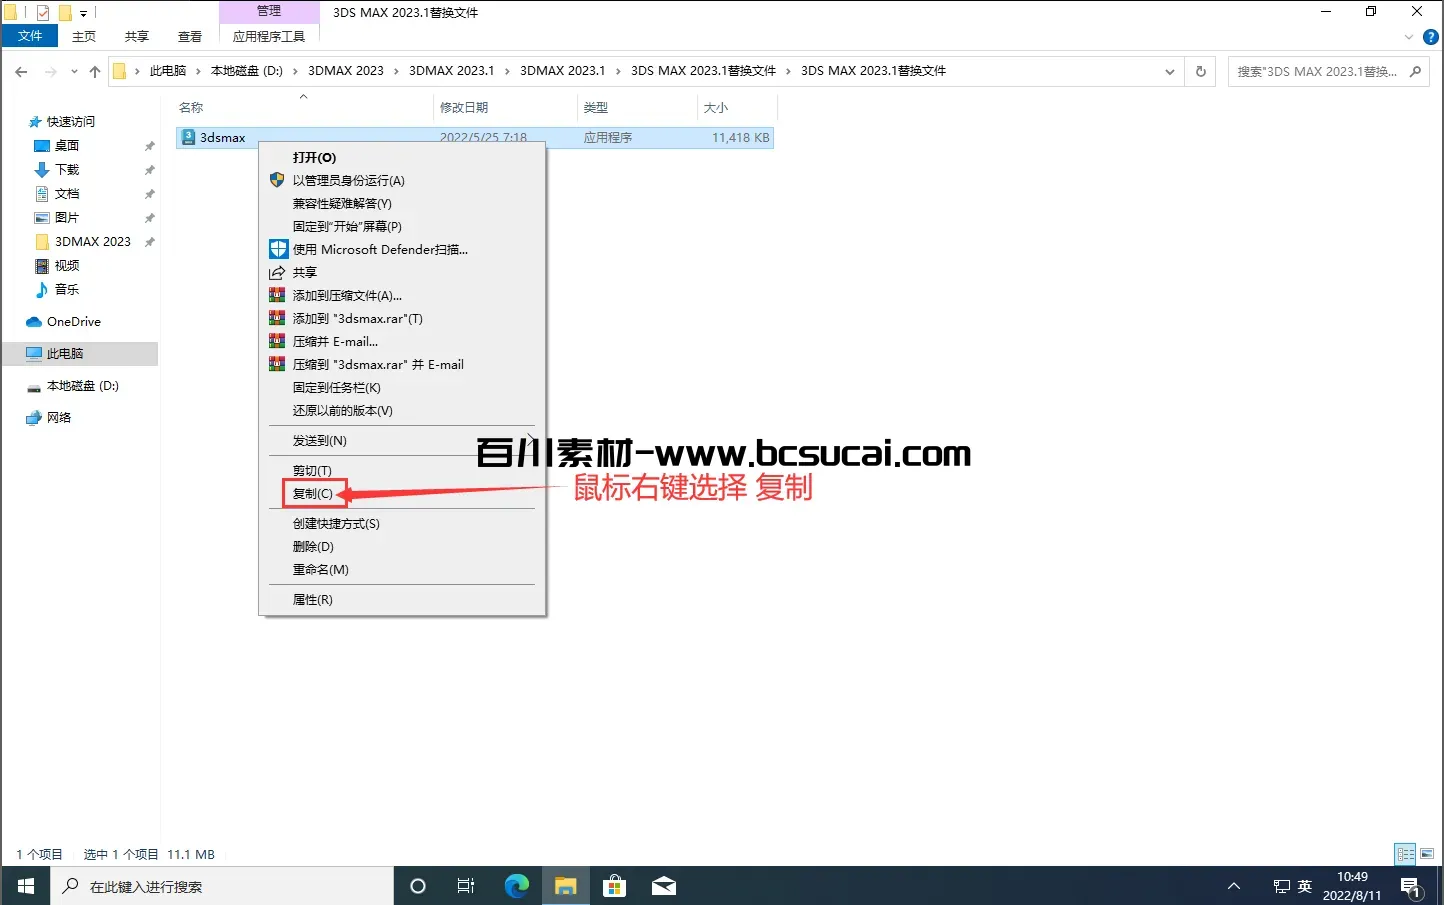Screen dimensions: 1444x905
Task: Click the forward navigation arrow
Action: [x=51, y=71]
